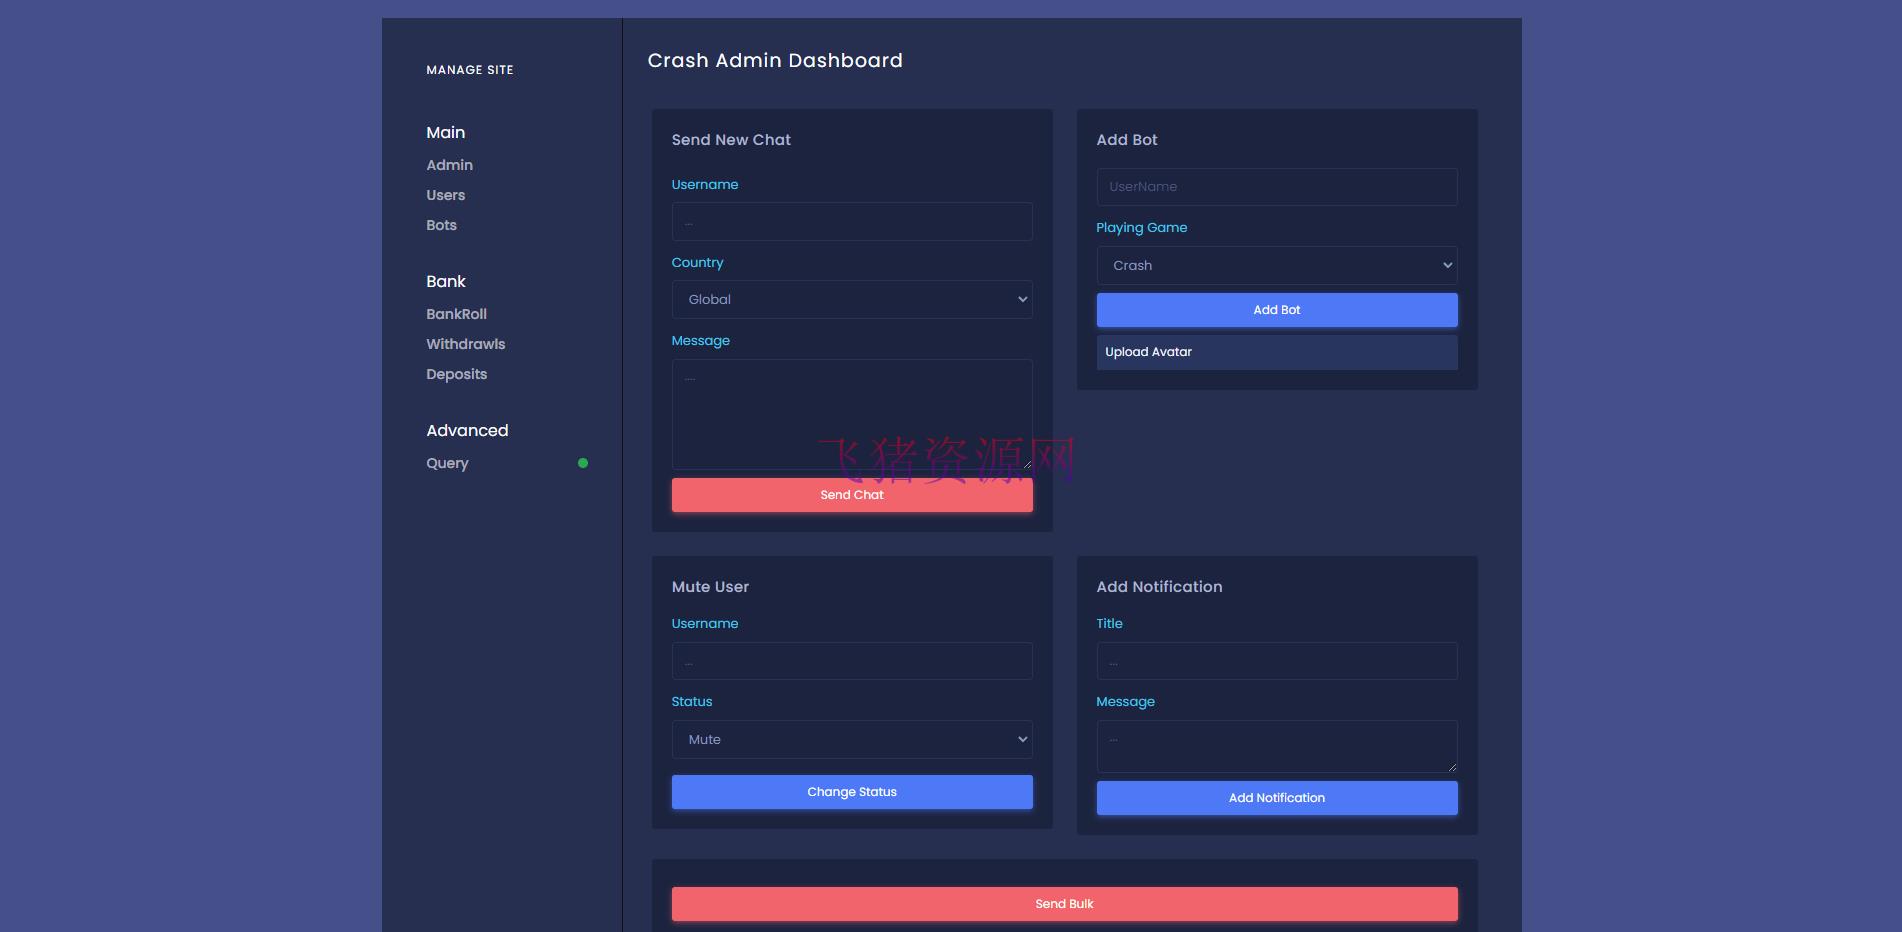1902x932 pixels.
Task: Open the Admin page in sidebar
Action: [449, 165]
